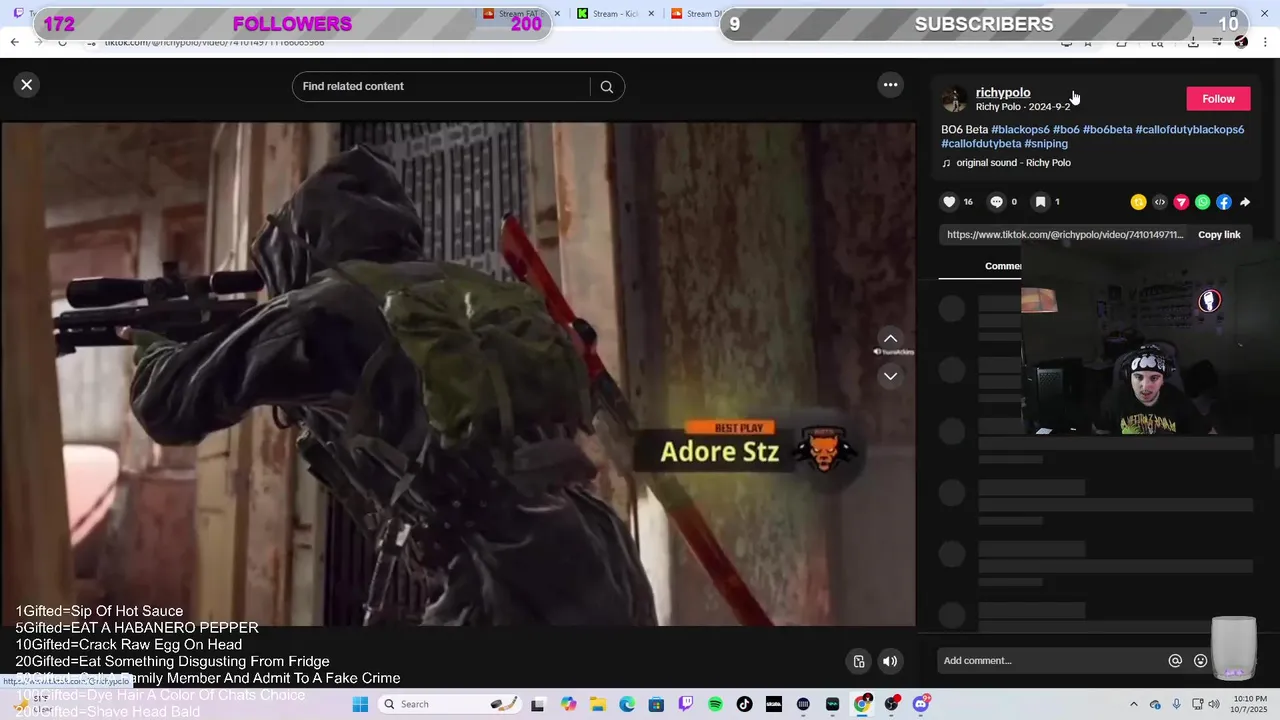Open File Explorer from the taskbar
This screenshot has height=720, width=1280.
click(597, 704)
